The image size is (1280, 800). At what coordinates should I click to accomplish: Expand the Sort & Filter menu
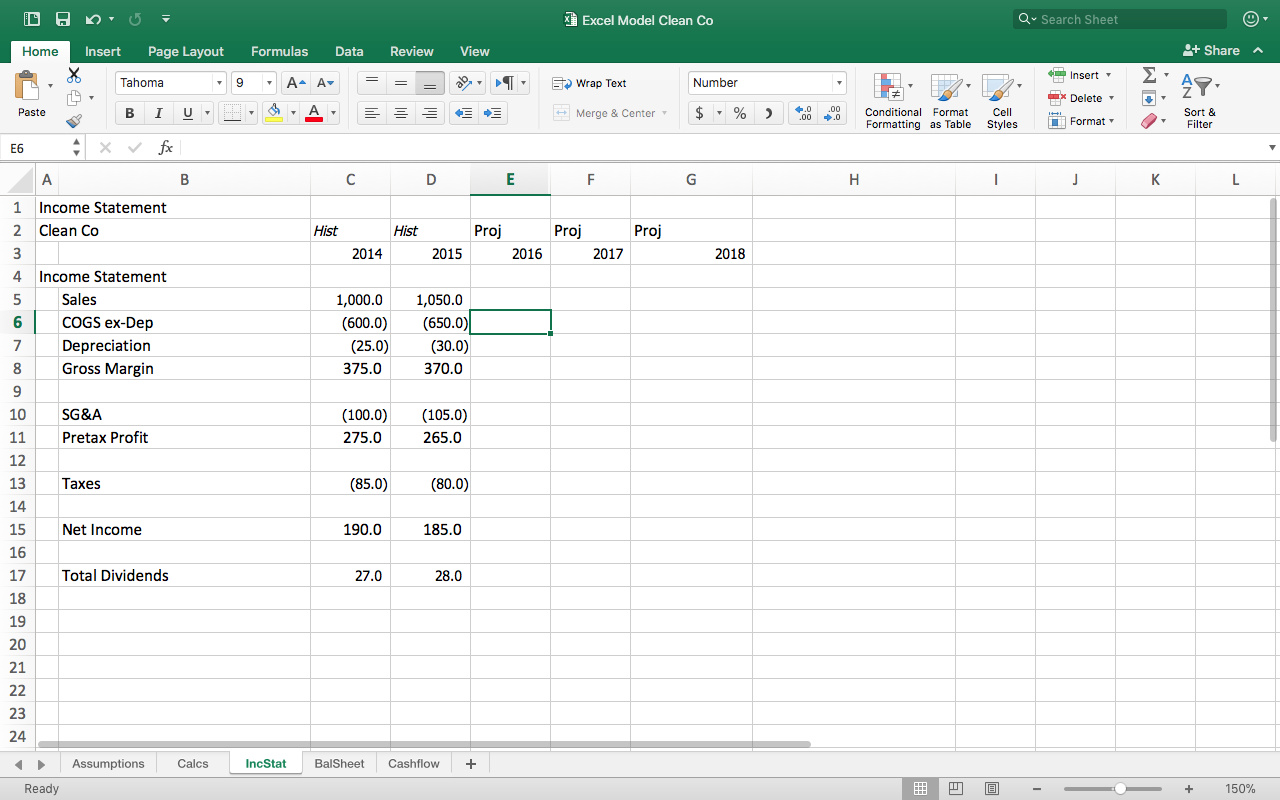[x=1199, y=101]
